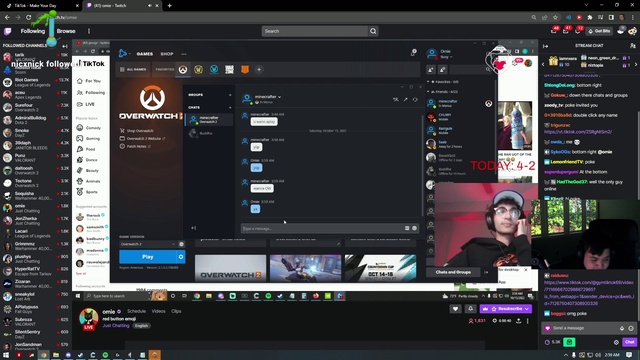This screenshot has width=640, height=360.
Task: Share the stream via share icon
Action: coord(518,321)
